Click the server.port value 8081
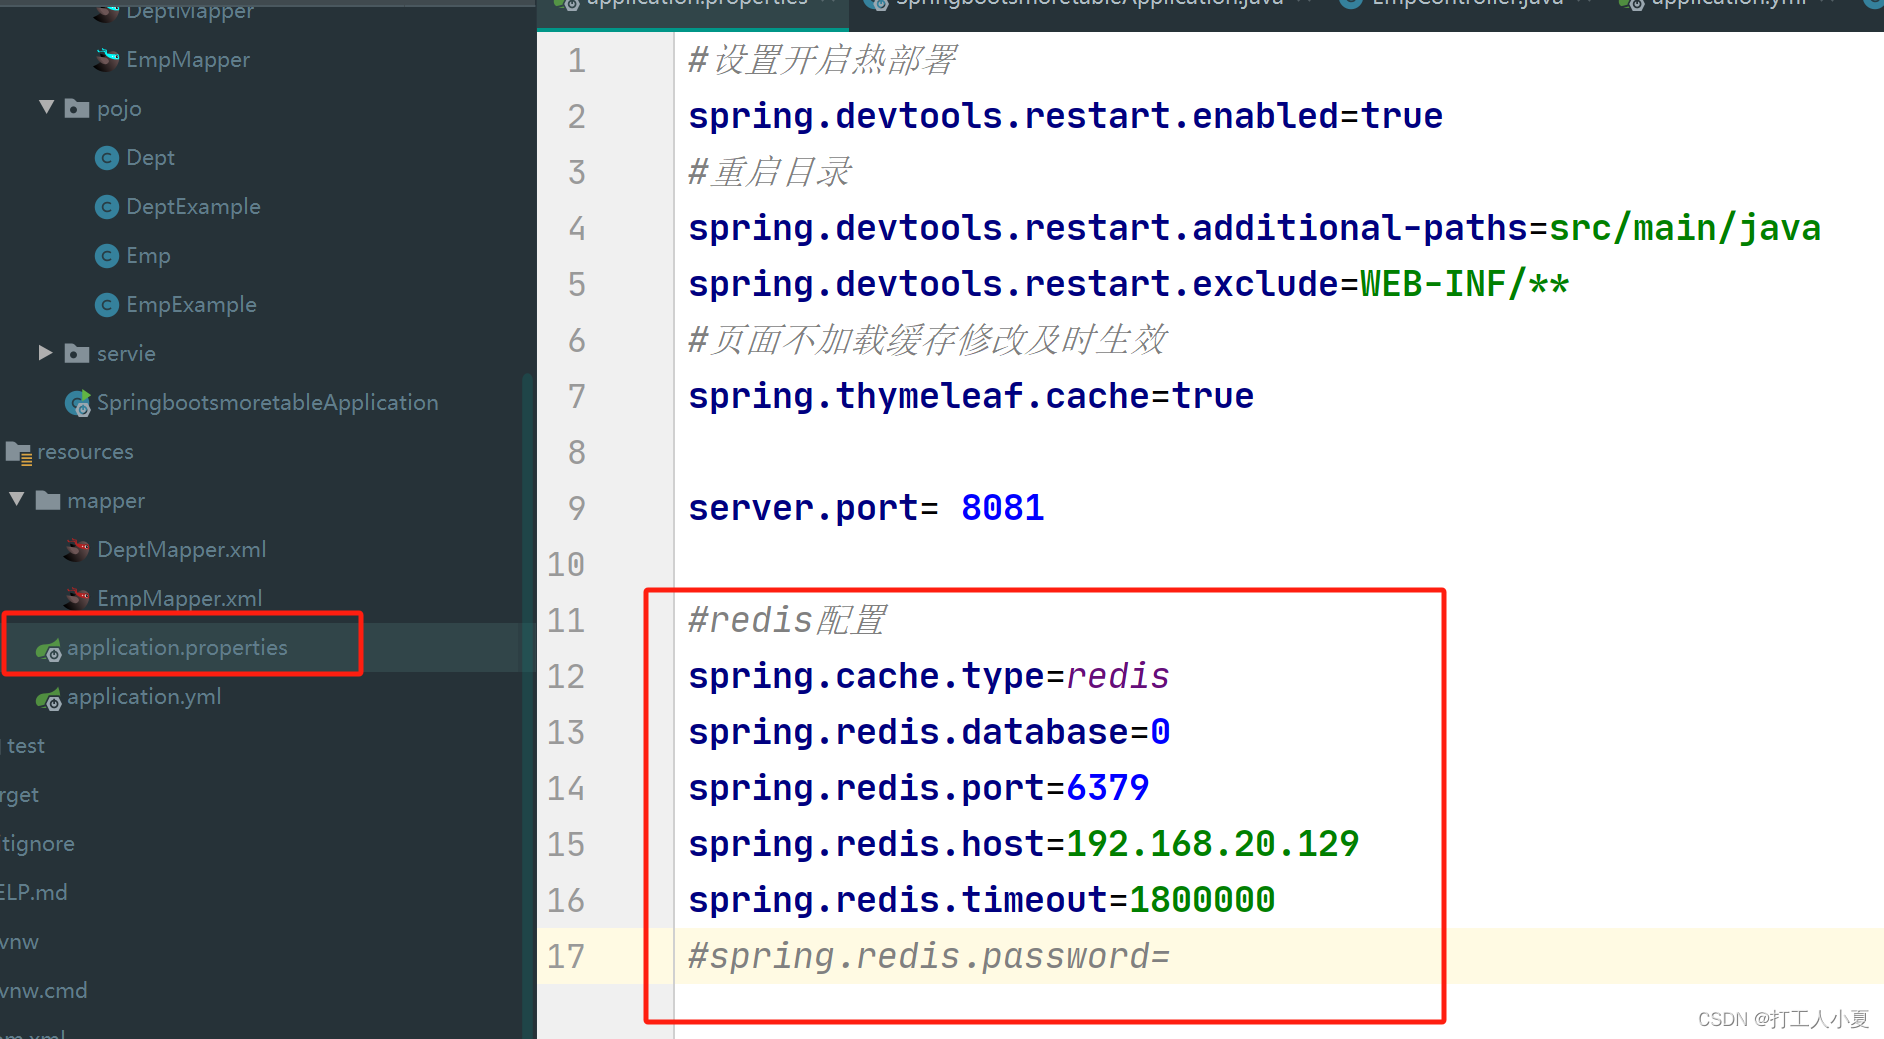Image resolution: width=1884 pixels, height=1039 pixels. (1001, 507)
